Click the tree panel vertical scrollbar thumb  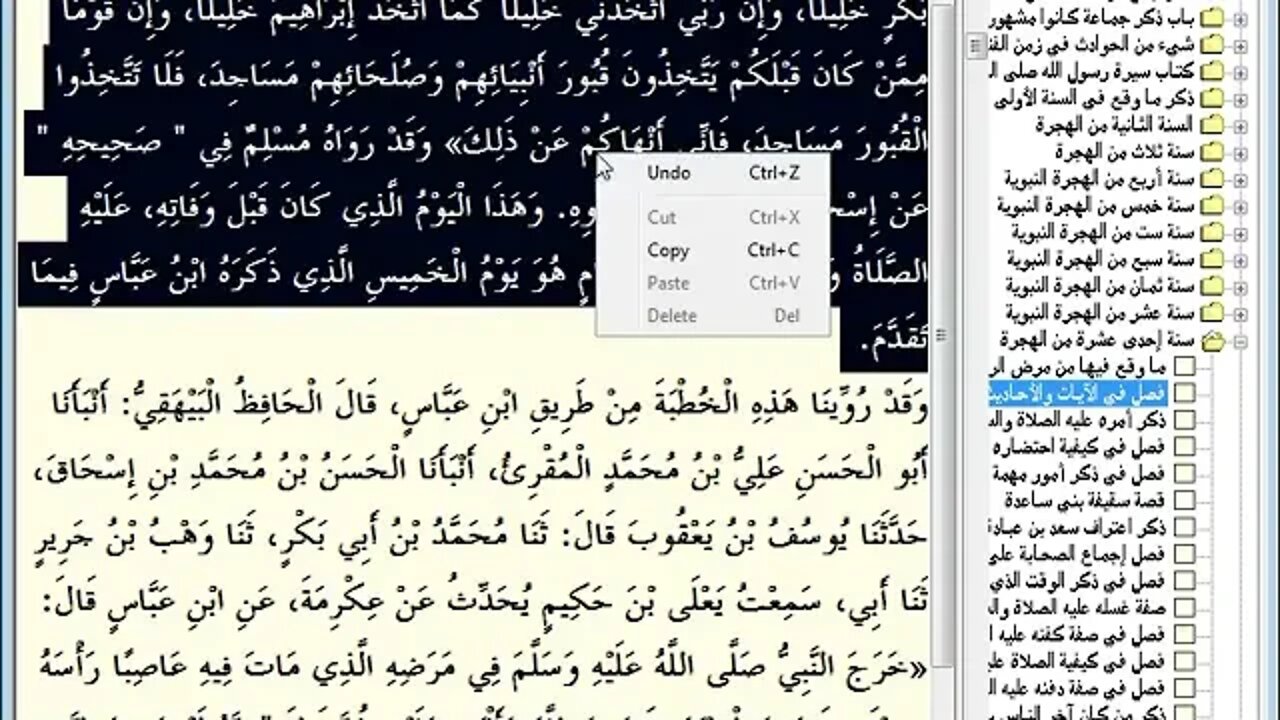click(976, 45)
